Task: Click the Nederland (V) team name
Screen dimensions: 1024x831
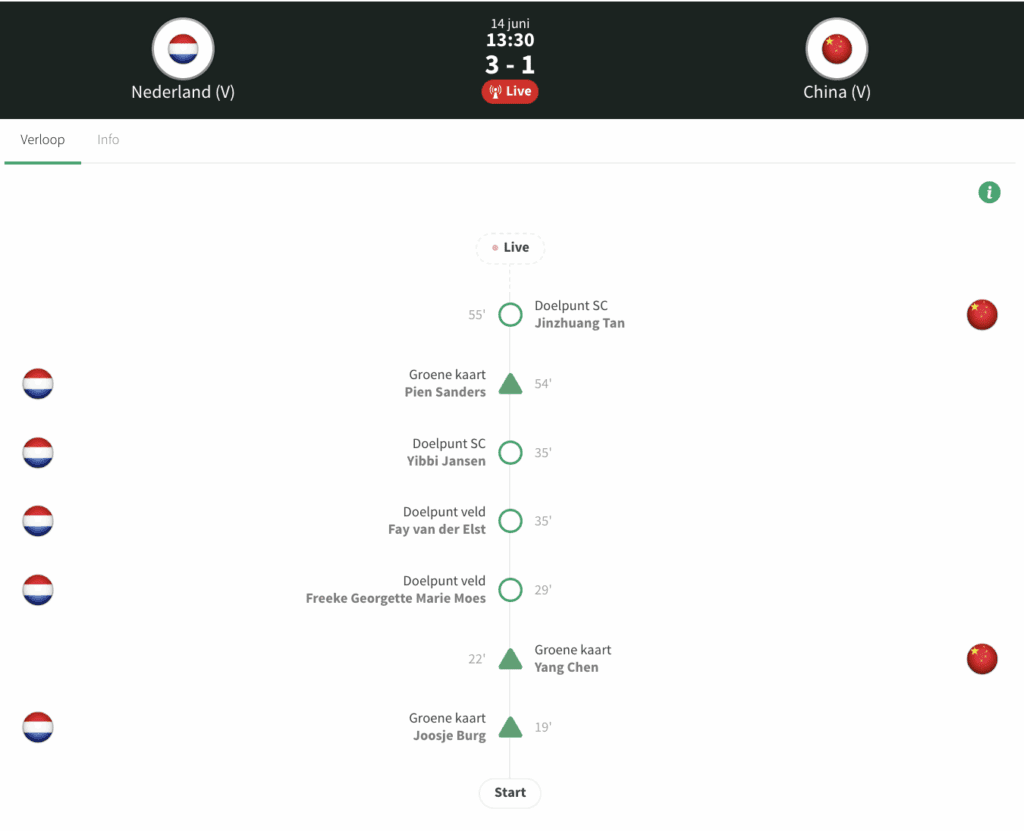Action: tap(183, 92)
